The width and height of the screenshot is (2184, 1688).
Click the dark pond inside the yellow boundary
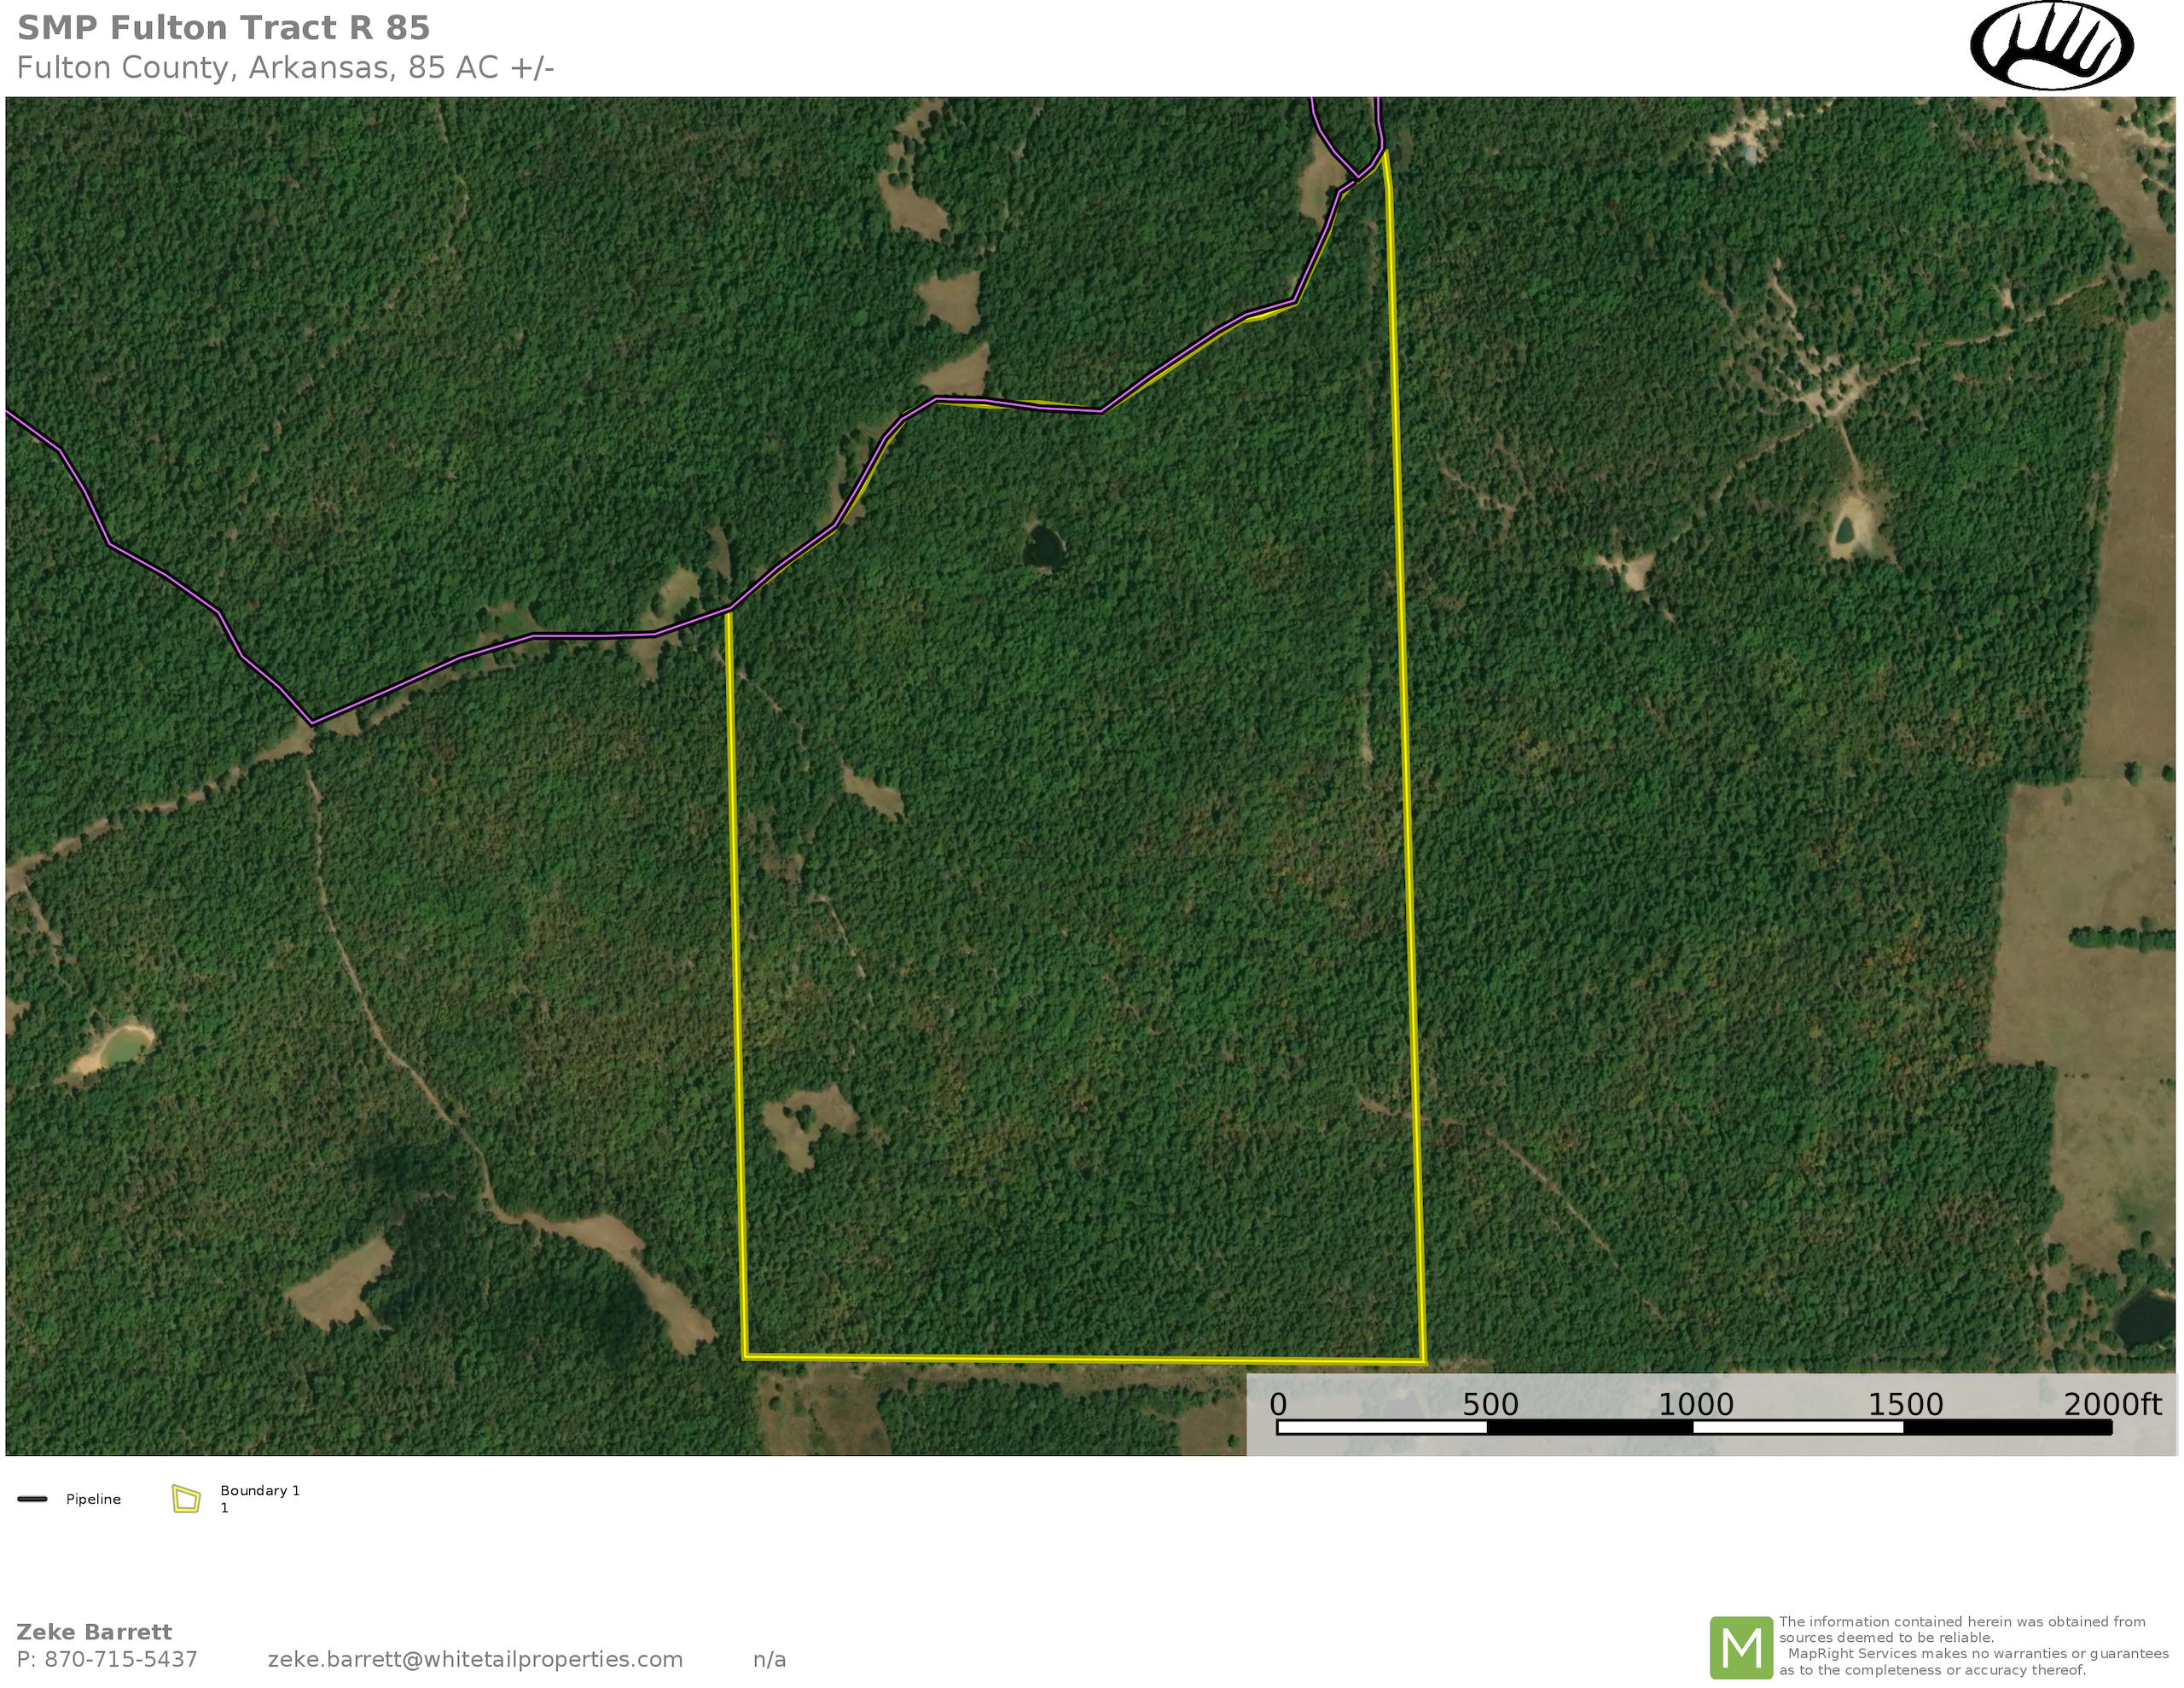coord(1043,547)
